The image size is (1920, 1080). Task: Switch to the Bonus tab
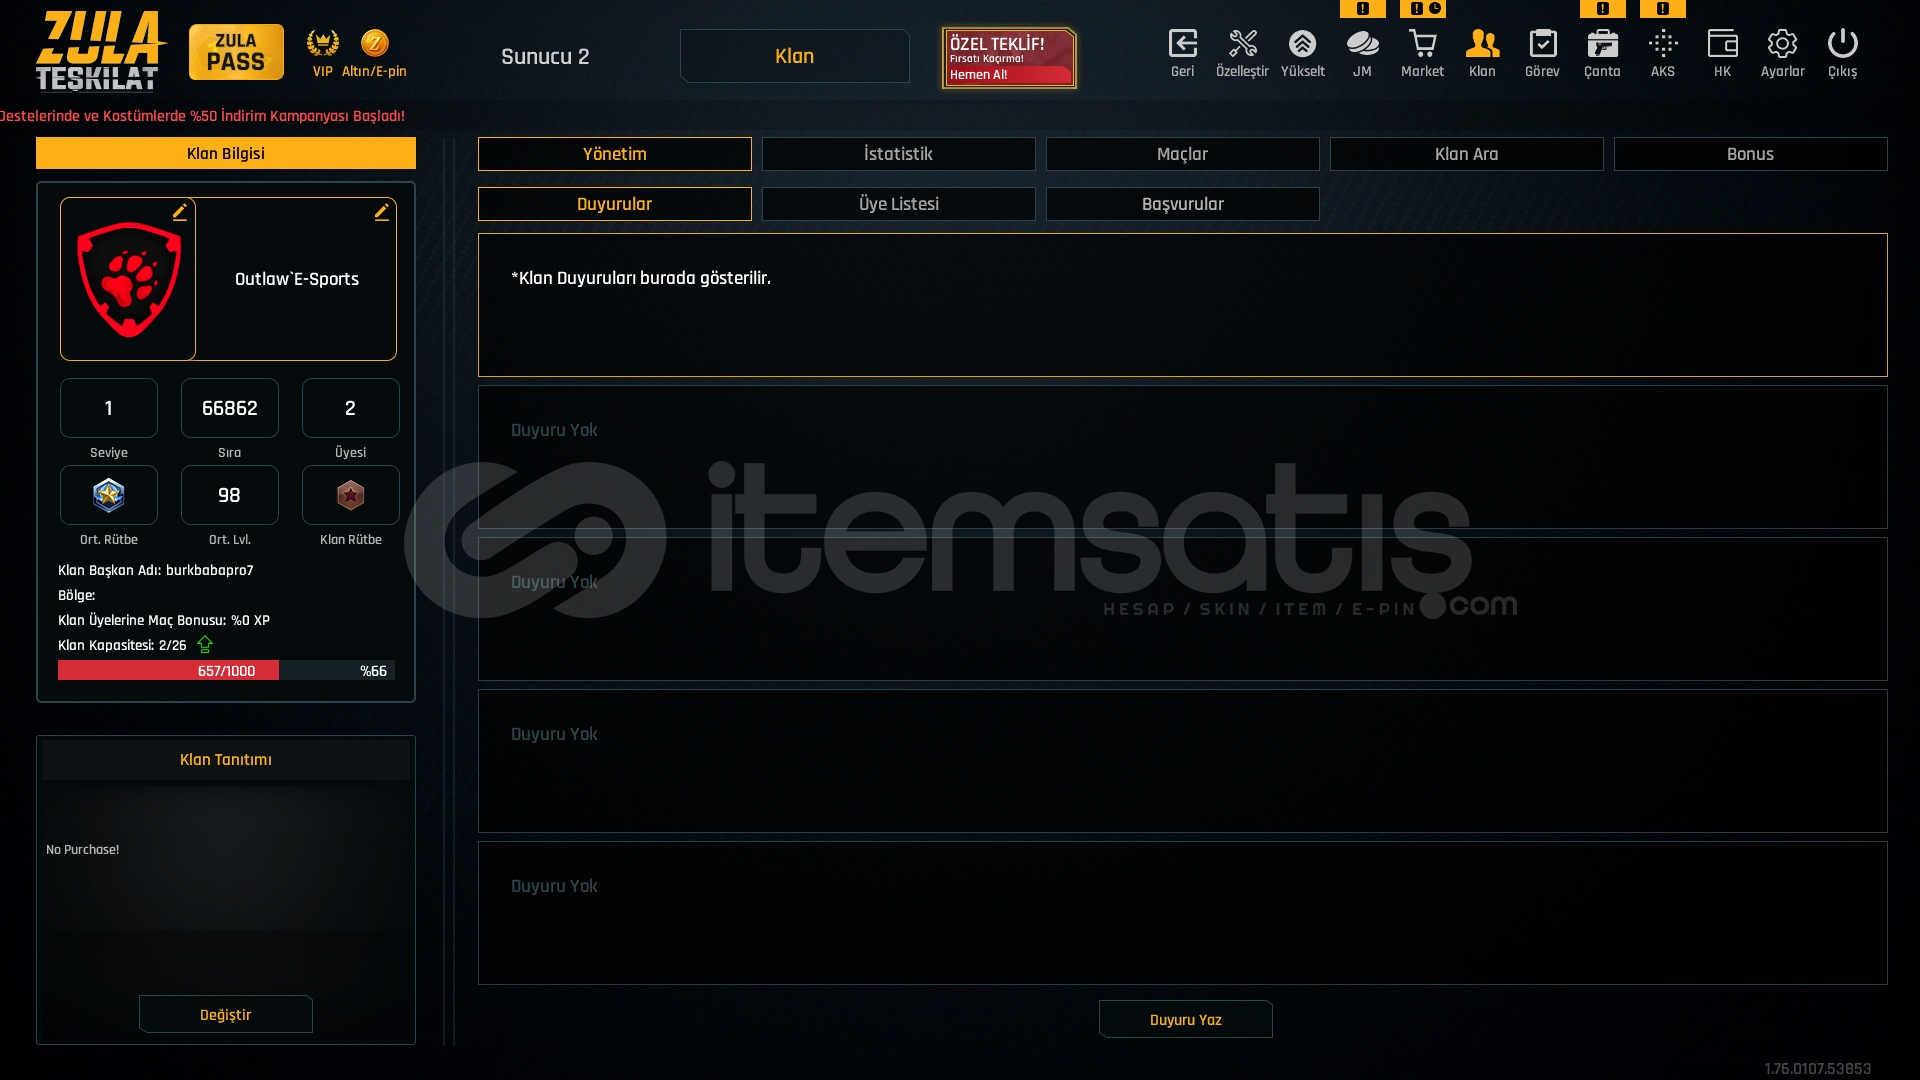pos(1751,154)
